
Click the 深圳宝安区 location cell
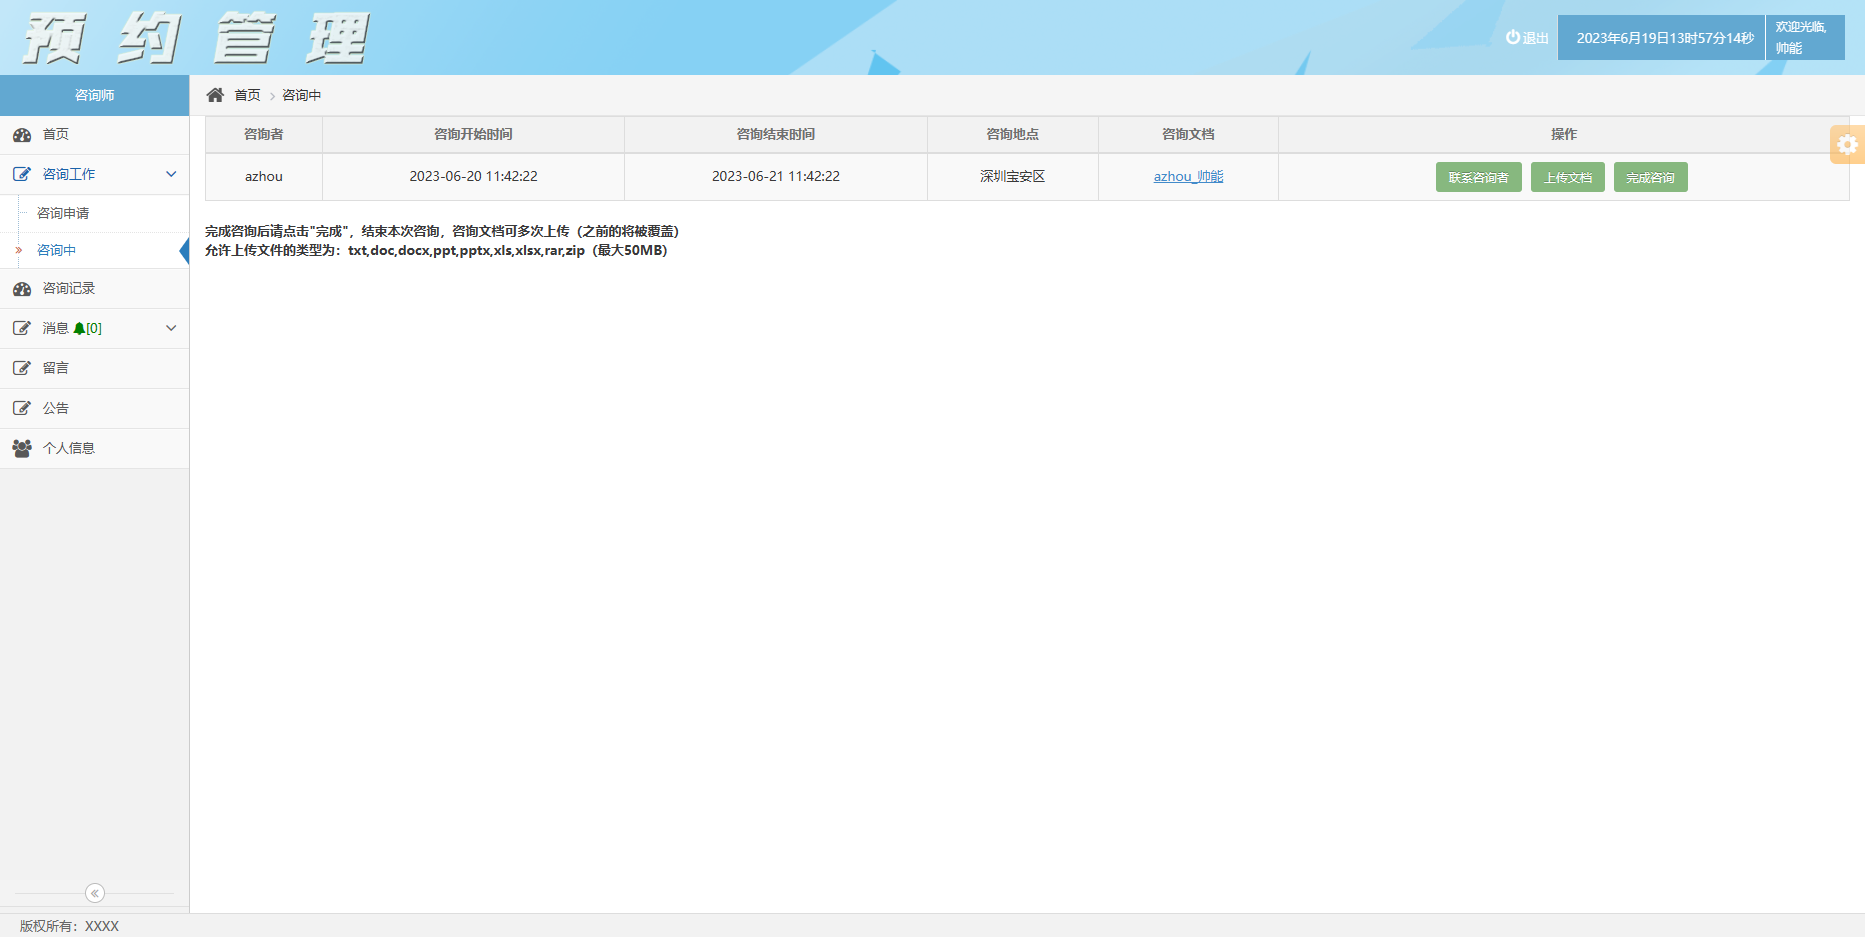pyautogui.click(x=1012, y=176)
